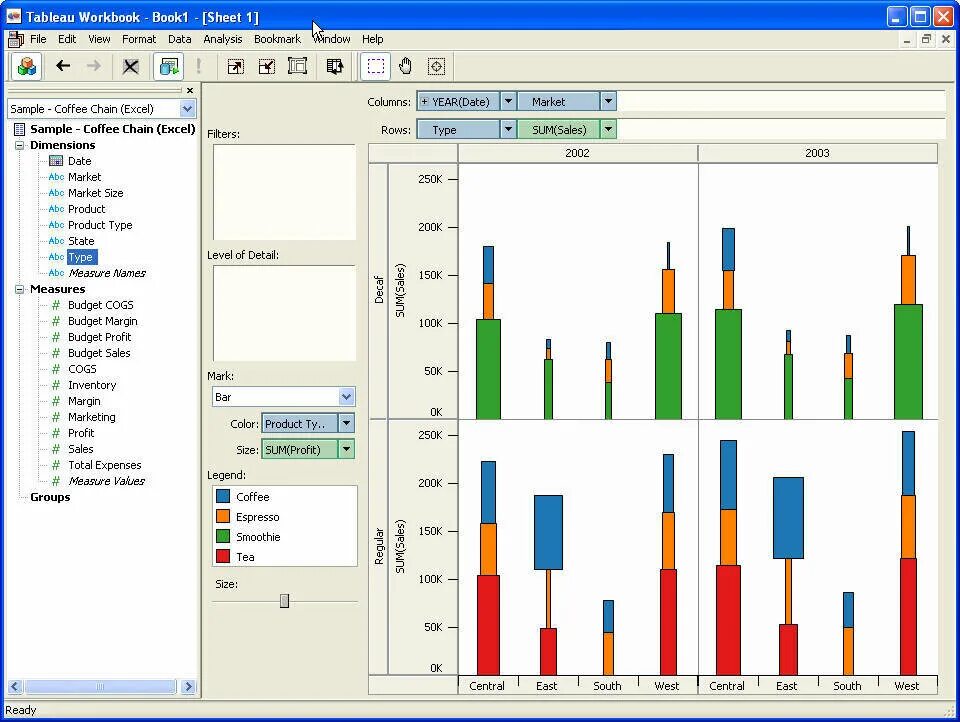Click the back arrow undo icon
This screenshot has width=960, height=722.
pos(62,66)
